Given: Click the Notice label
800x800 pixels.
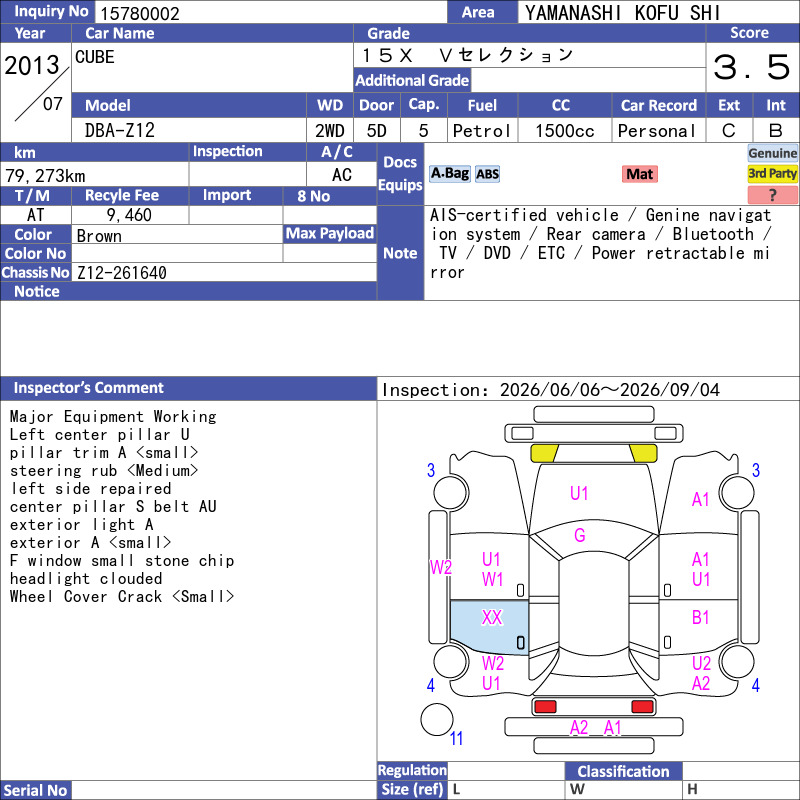Looking at the screenshot, I should tap(37, 291).
